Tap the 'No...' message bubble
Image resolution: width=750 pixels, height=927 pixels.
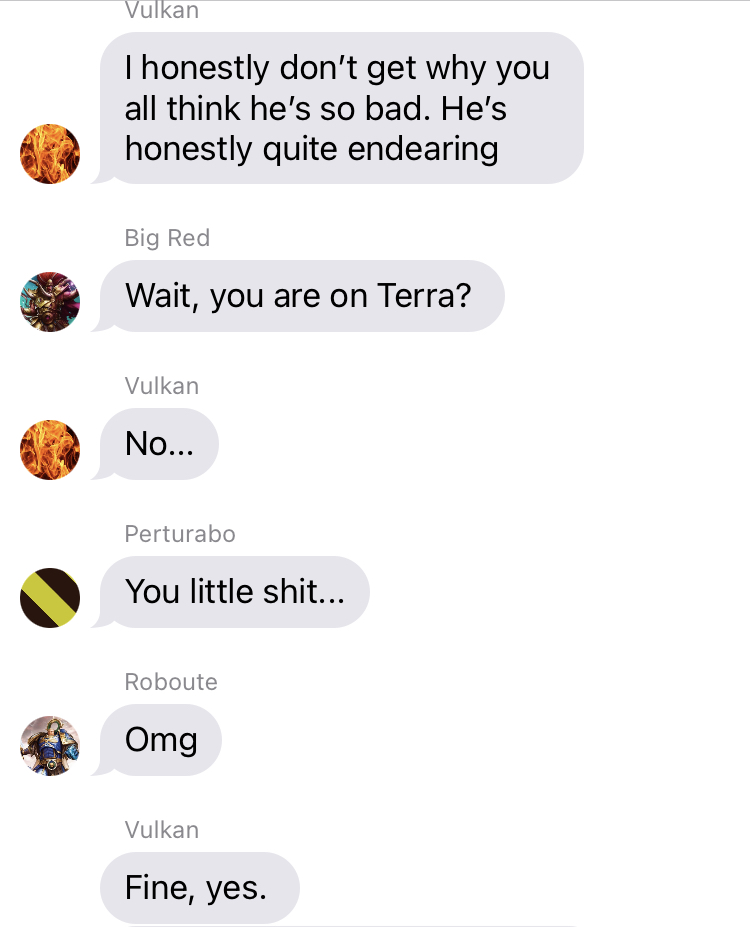[159, 443]
